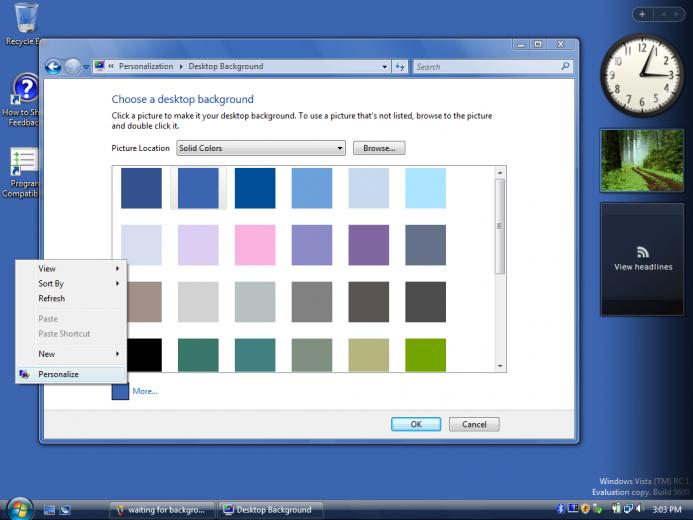Open the address bar history dropdown arrow
Viewport: 693px width, 520px height.
point(385,67)
